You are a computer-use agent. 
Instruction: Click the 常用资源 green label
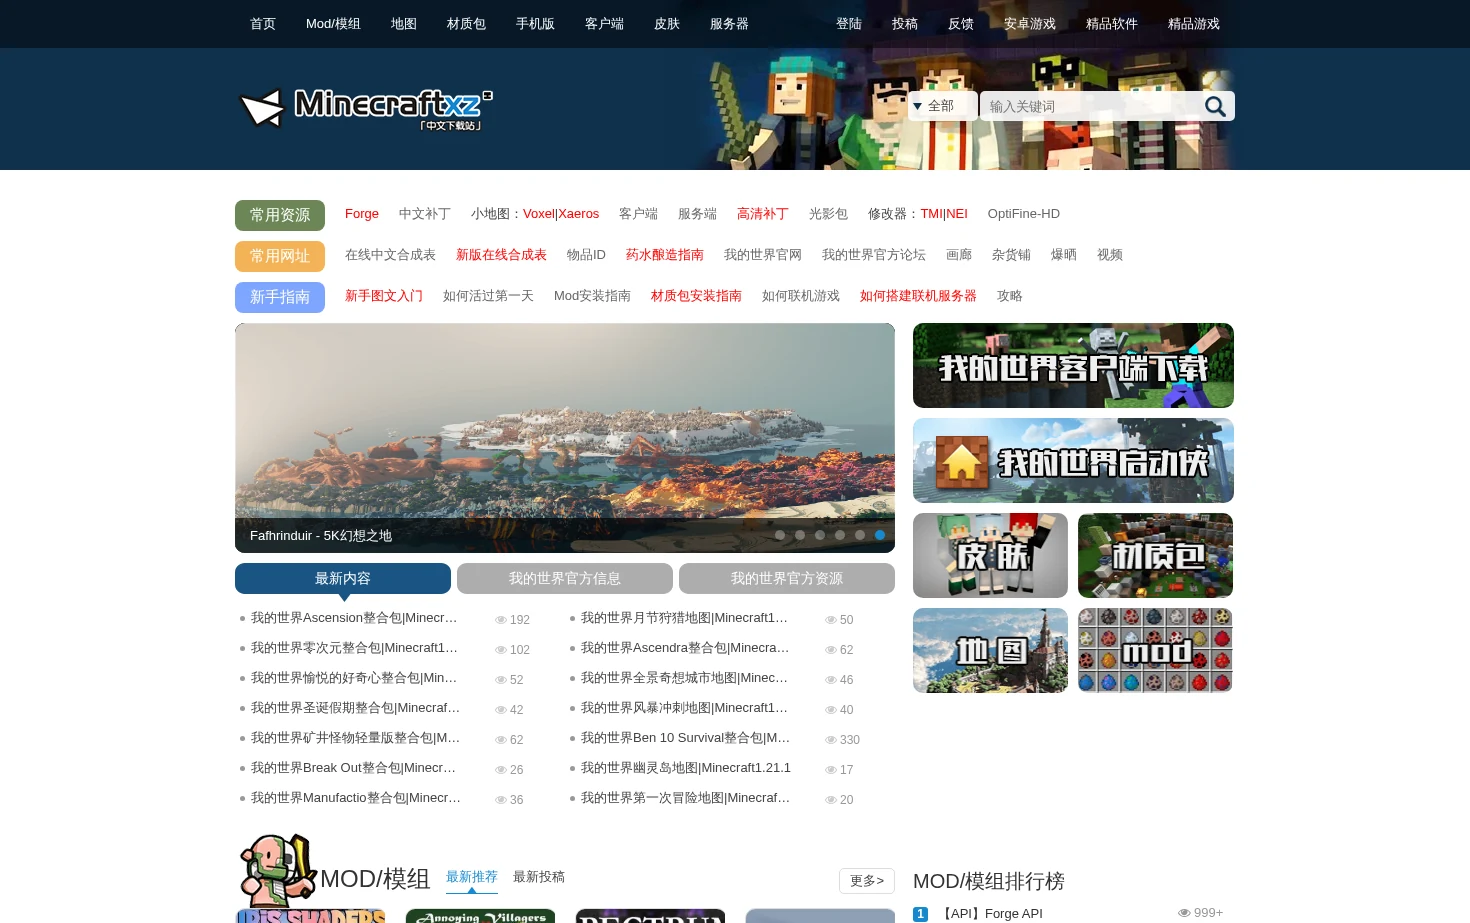click(x=280, y=215)
